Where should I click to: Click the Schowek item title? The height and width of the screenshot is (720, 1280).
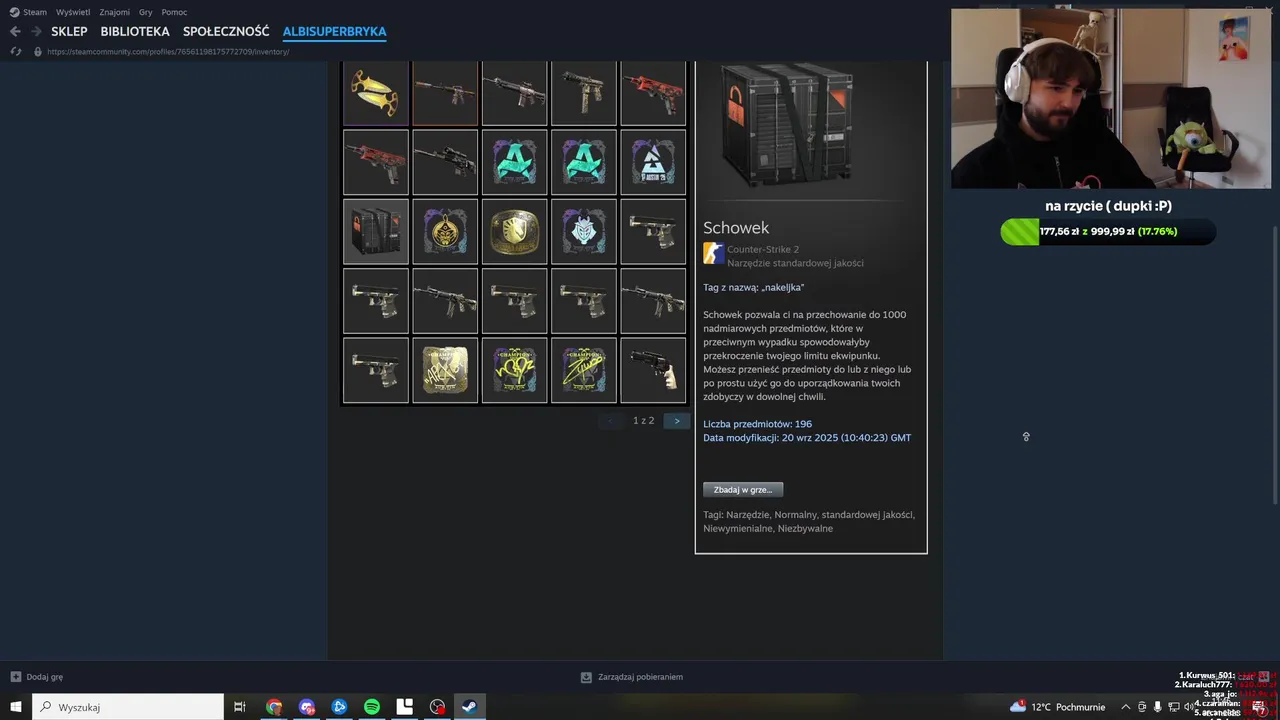(x=736, y=227)
